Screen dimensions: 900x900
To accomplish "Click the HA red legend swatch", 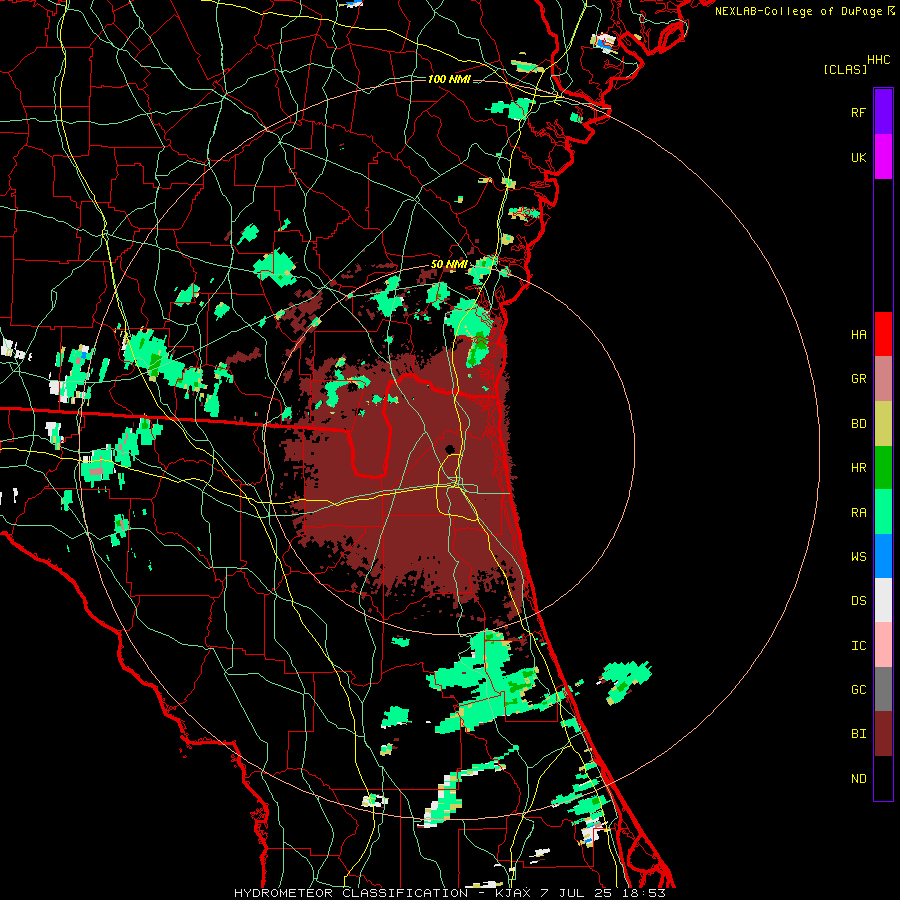I will pos(883,334).
